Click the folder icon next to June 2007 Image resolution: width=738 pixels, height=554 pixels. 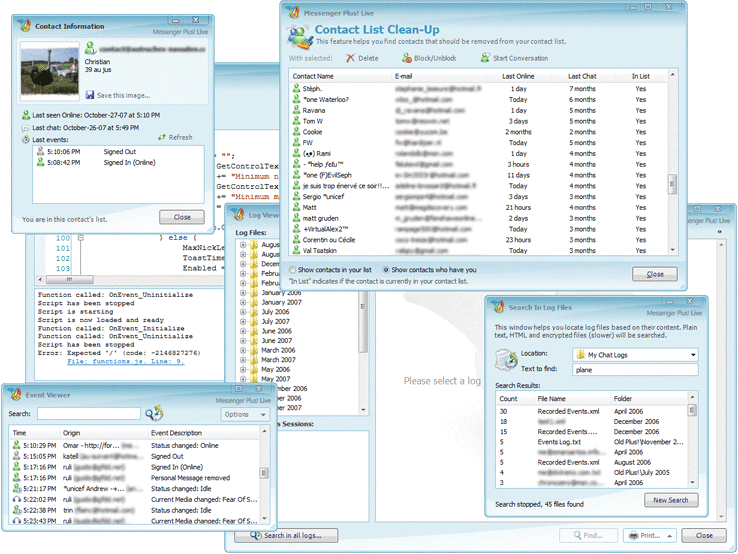pos(254,340)
